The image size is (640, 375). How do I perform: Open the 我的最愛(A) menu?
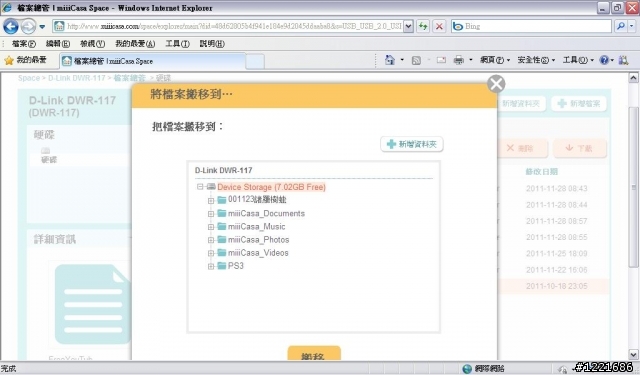pyautogui.click(x=135, y=44)
